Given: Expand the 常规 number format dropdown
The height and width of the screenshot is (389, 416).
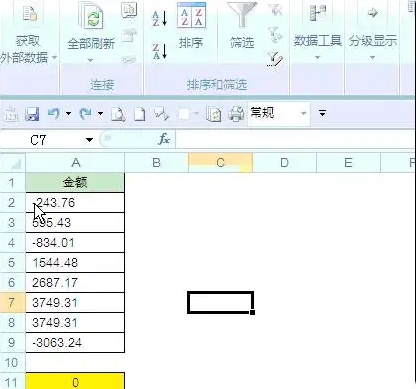Looking at the screenshot, I should tap(303, 114).
